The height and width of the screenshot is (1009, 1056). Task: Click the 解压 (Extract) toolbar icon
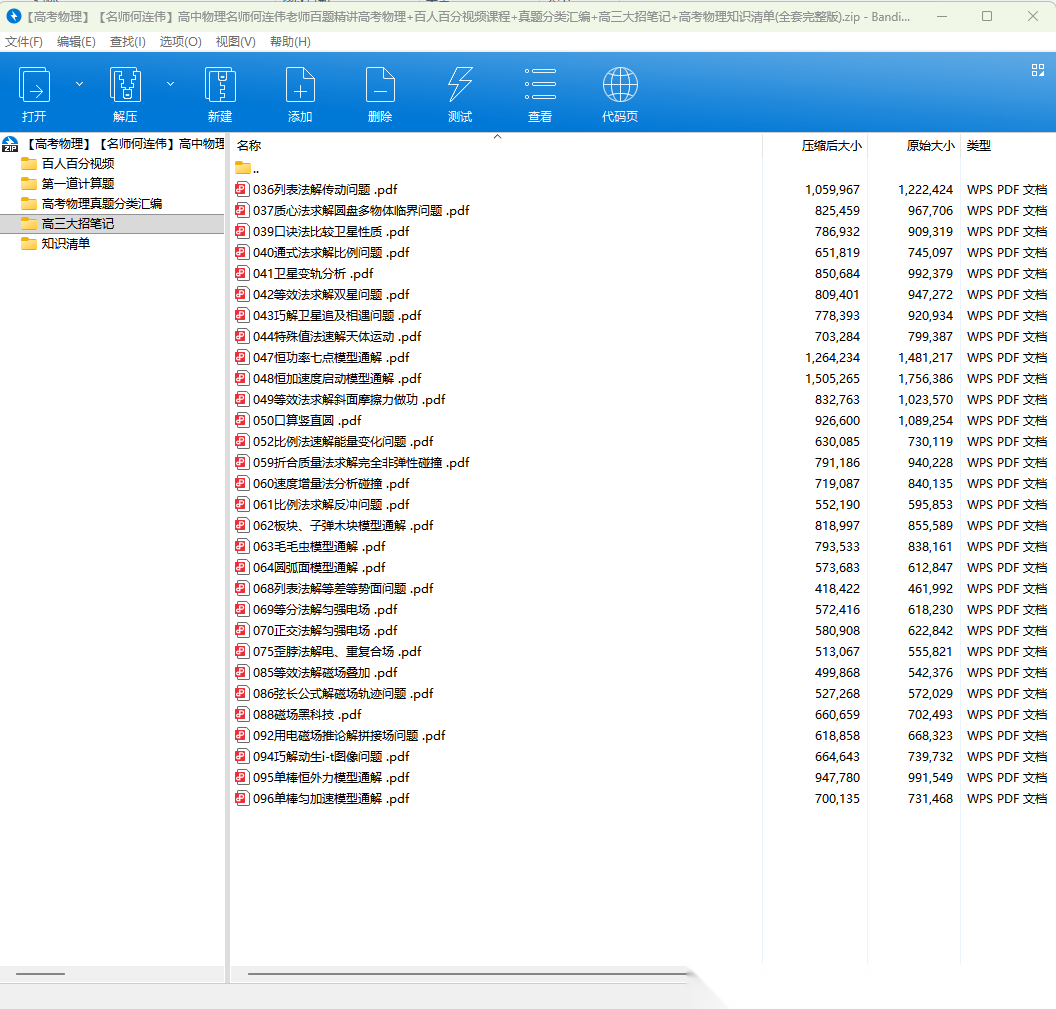125,86
